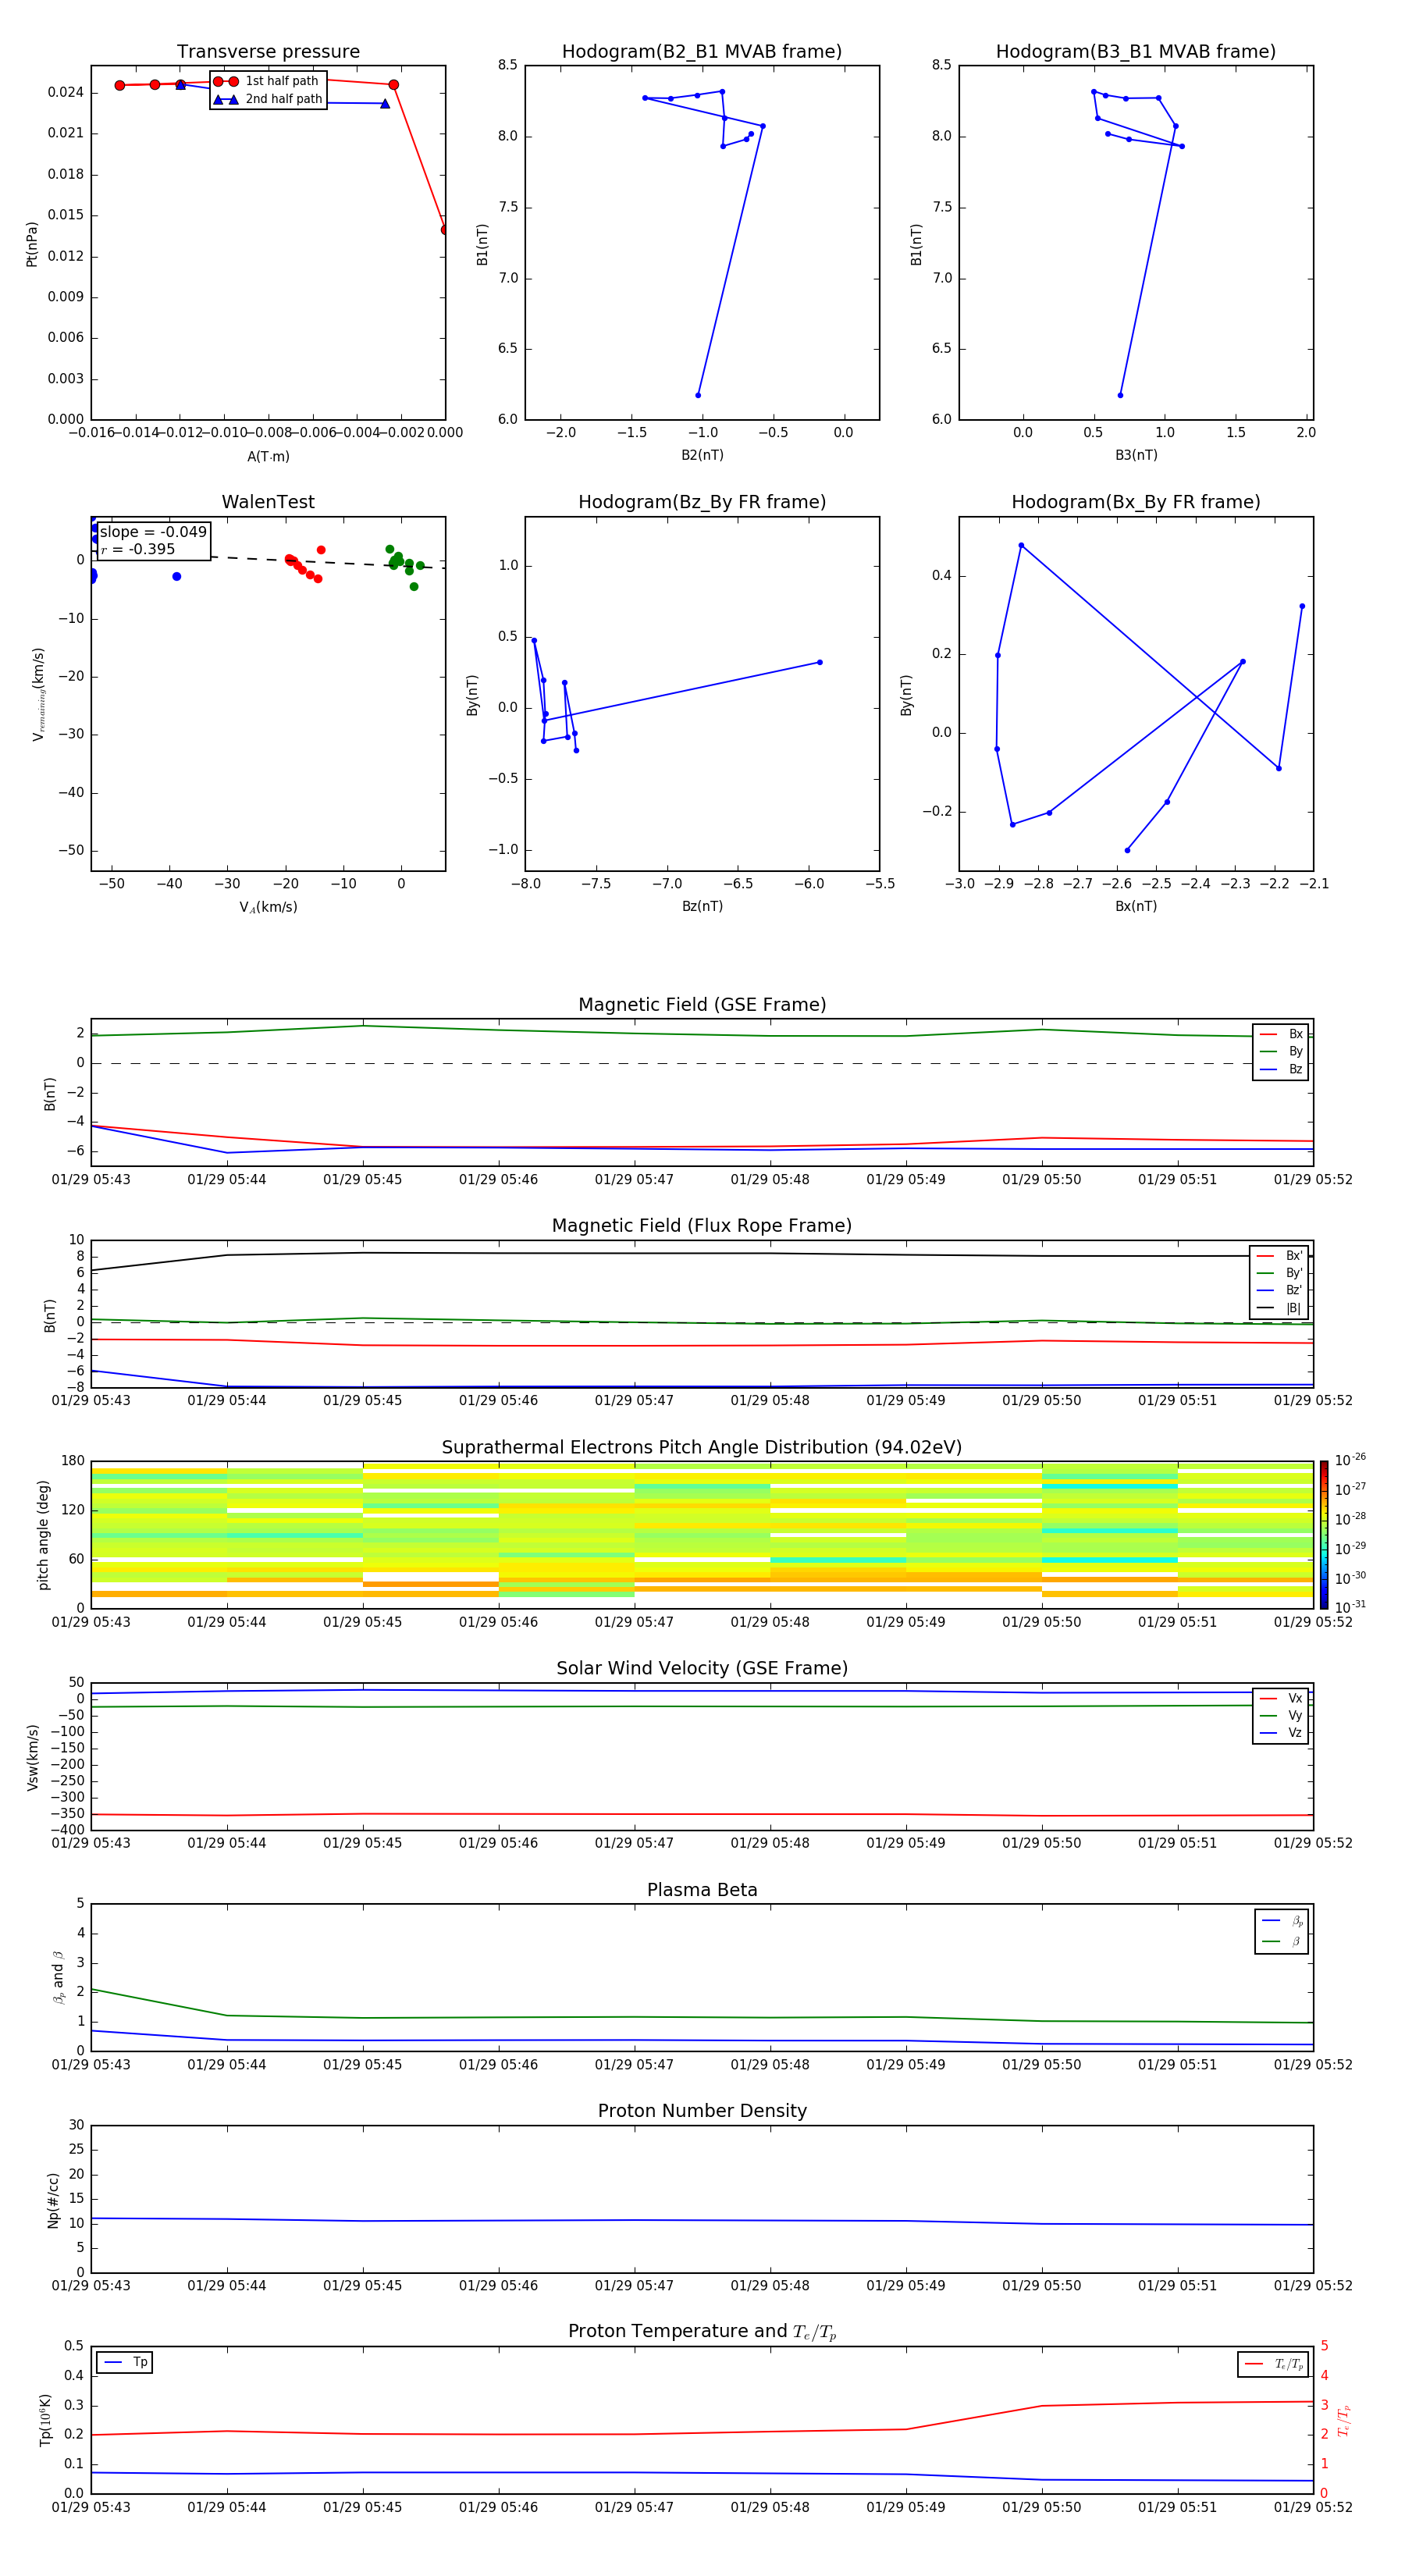Click the 'Bz(nT)' x-axis label
The height and width of the screenshot is (2576, 1405).
(702, 906)
